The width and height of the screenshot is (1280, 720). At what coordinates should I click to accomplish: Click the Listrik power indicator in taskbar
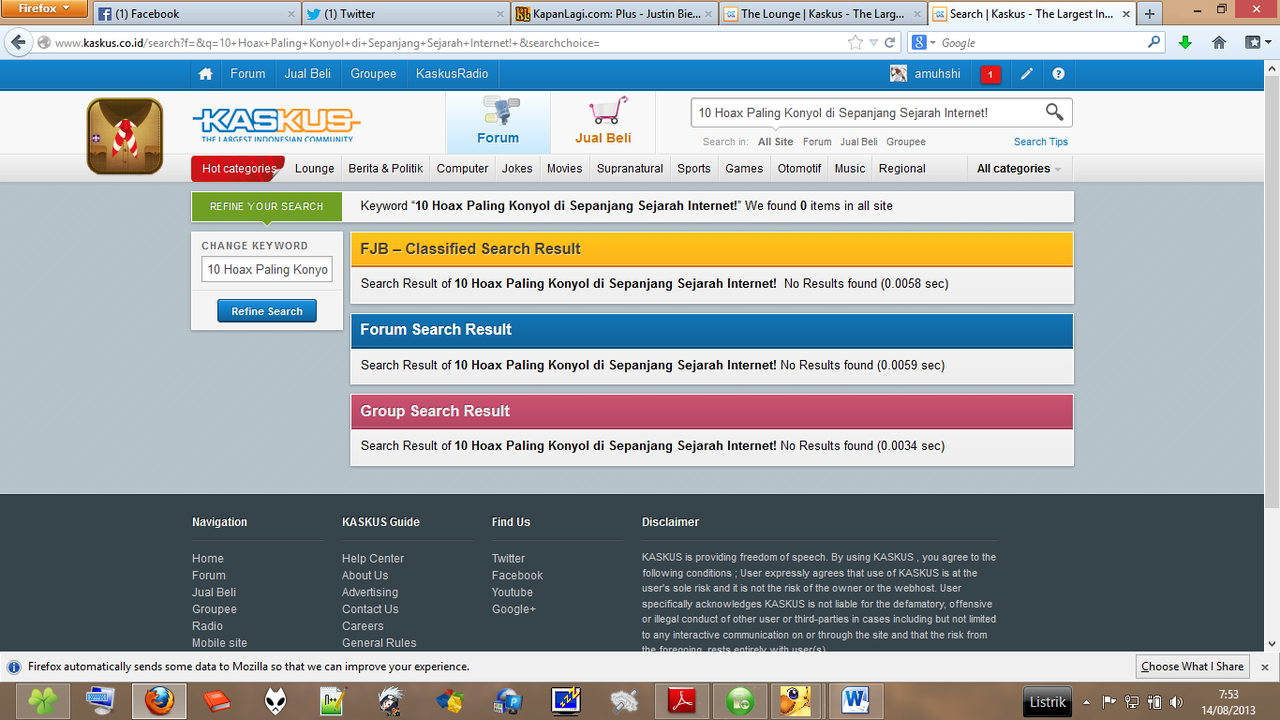tap(1047, 702)
